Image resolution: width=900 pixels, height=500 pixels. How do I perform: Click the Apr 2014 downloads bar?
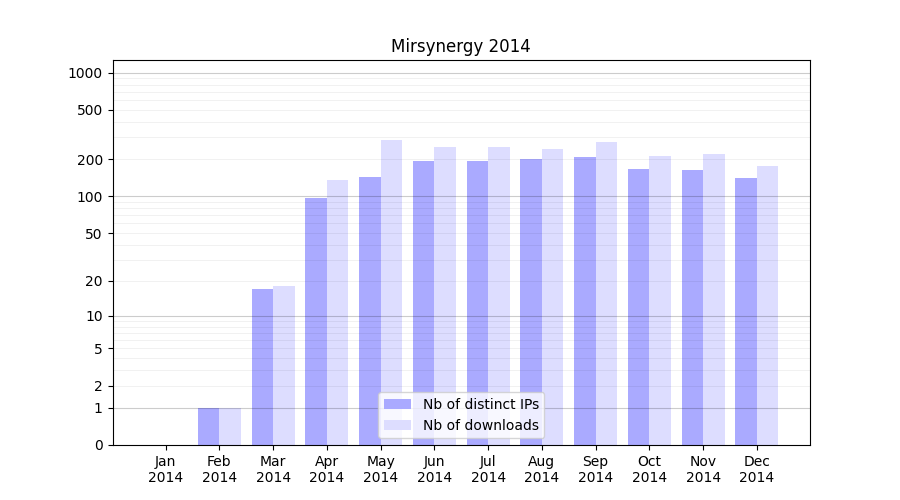click(337, 312)
